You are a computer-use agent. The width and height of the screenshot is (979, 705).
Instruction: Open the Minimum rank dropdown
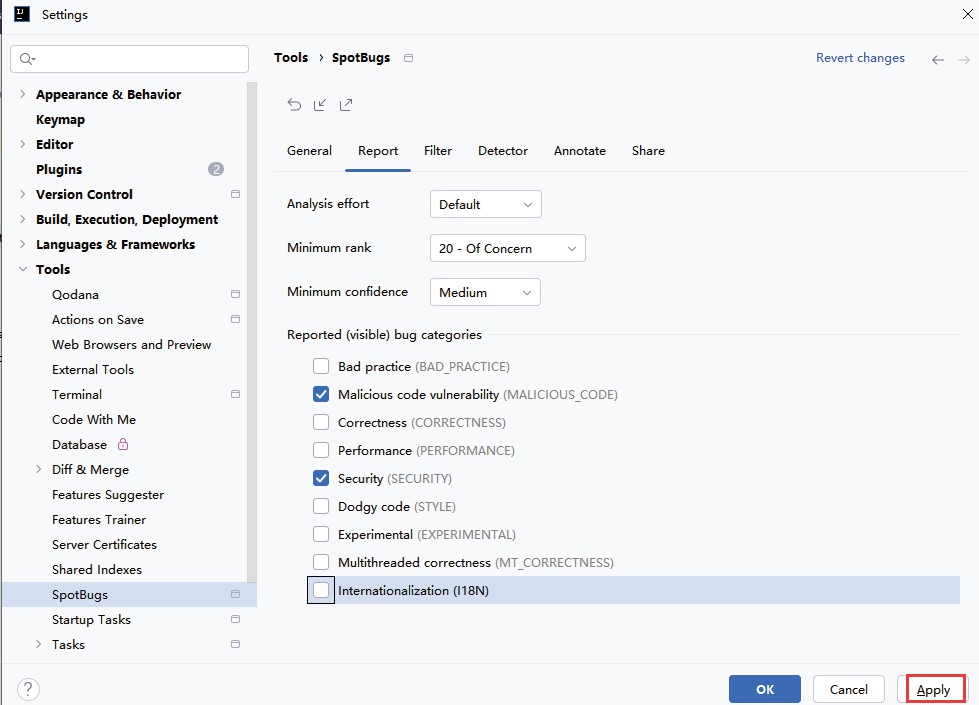tap(508, 248)
